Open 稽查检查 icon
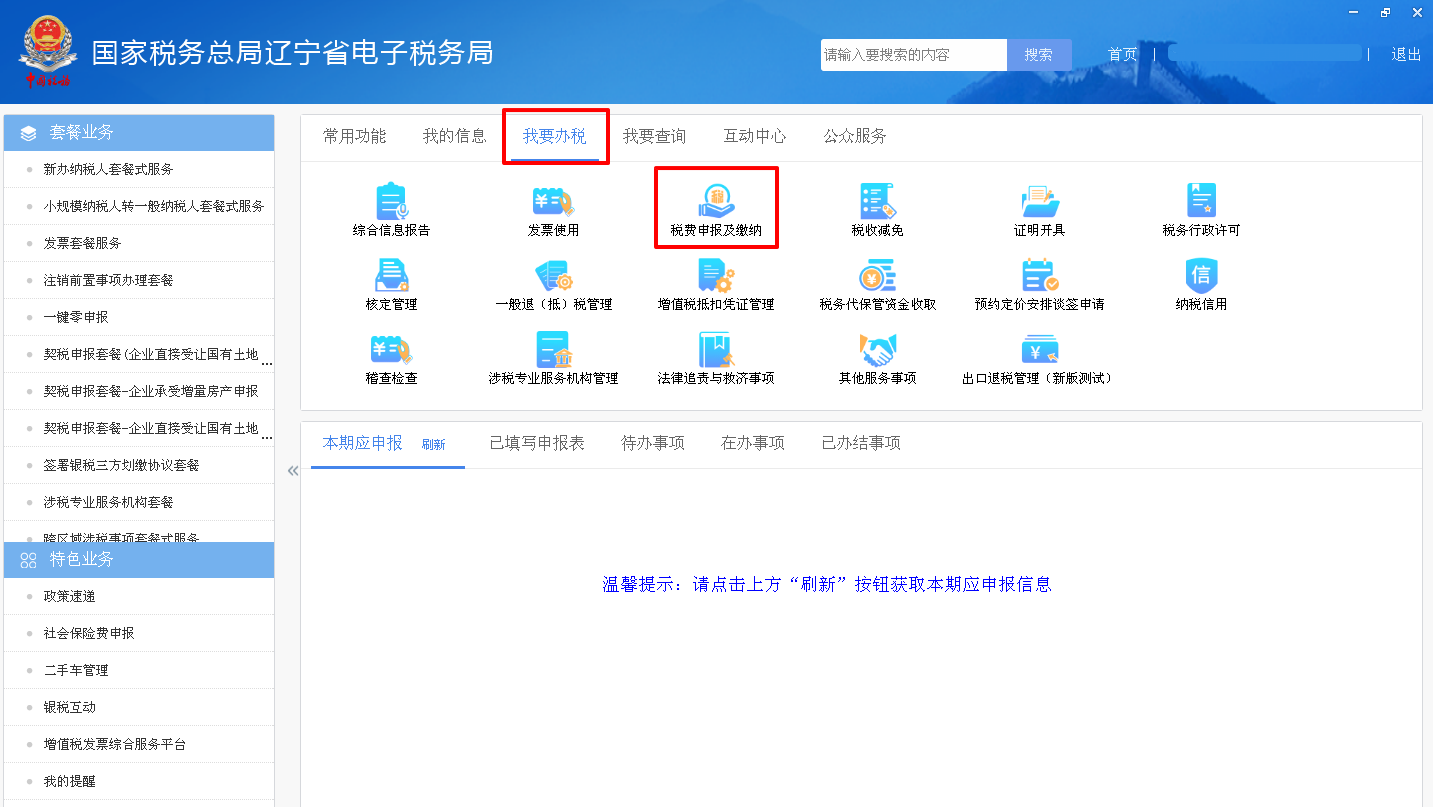The width and height of the screenshot is (1433, 807). tap(391, 350)
